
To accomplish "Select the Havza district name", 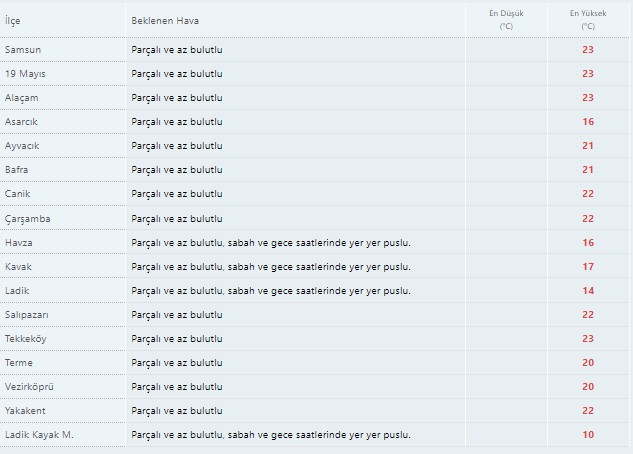I will click(19, 243).
